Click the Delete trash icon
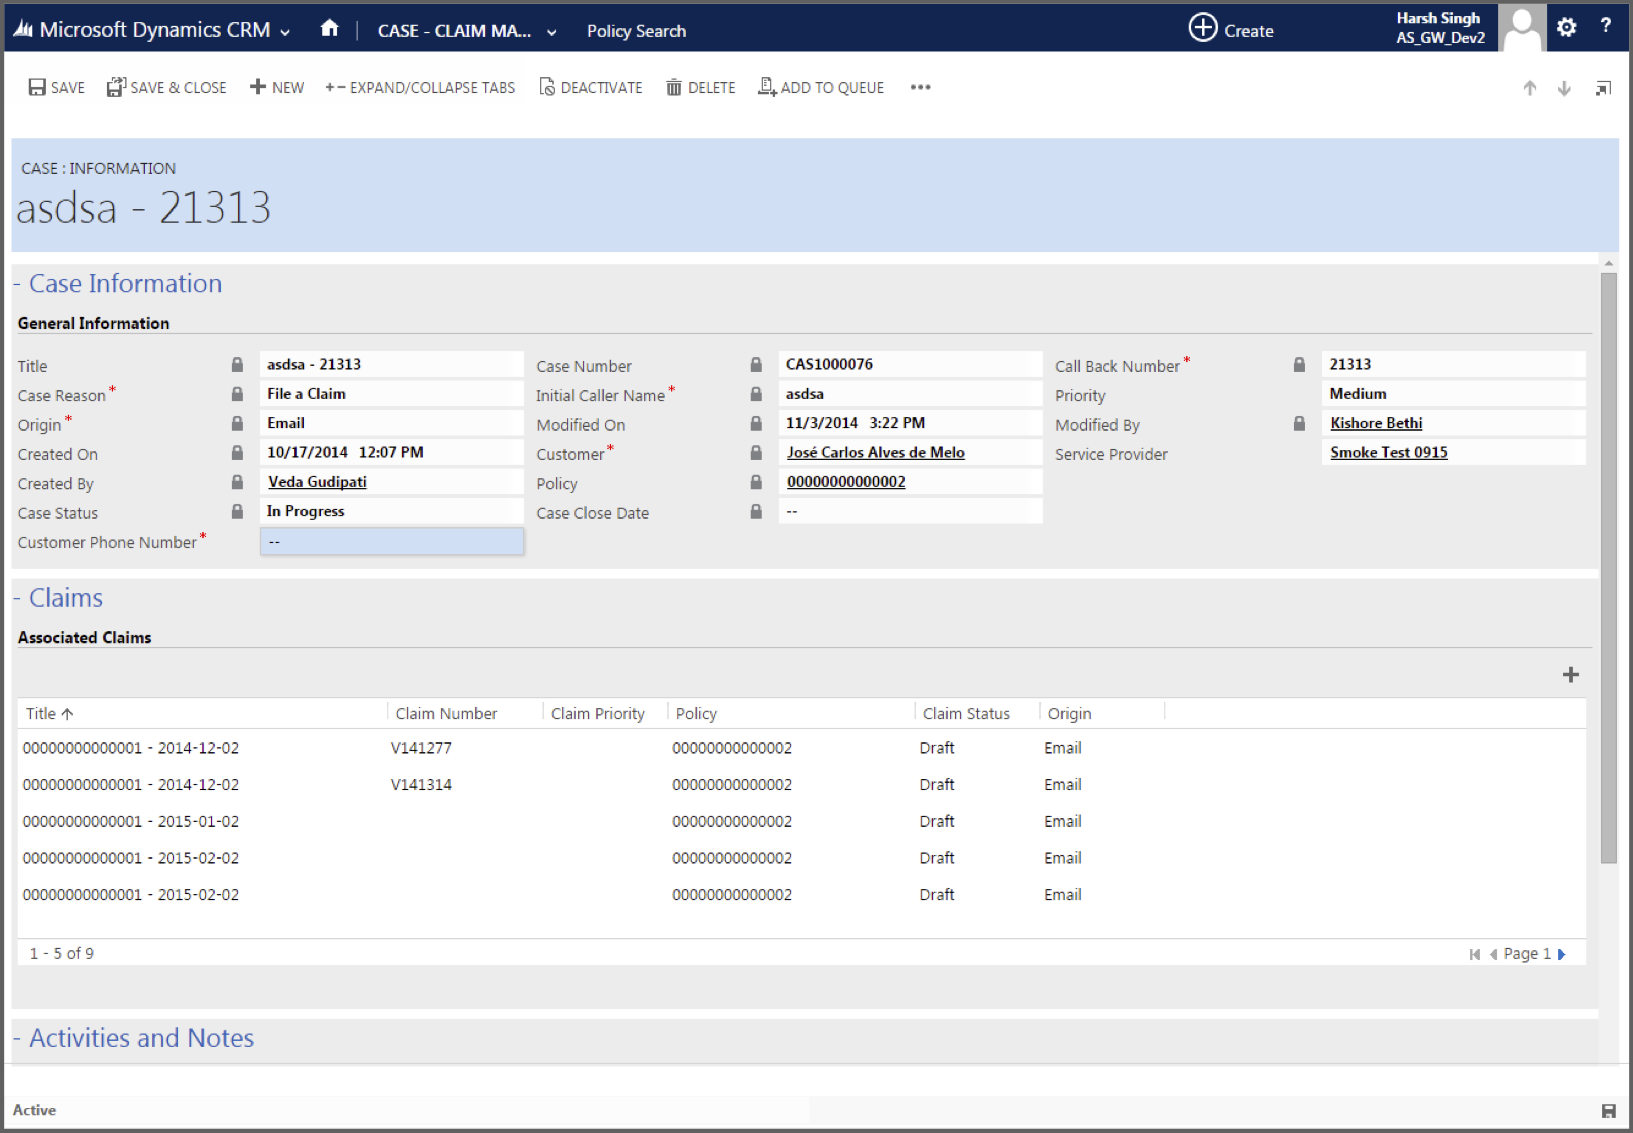1633x1133 pixels. (x=674, y=88)
